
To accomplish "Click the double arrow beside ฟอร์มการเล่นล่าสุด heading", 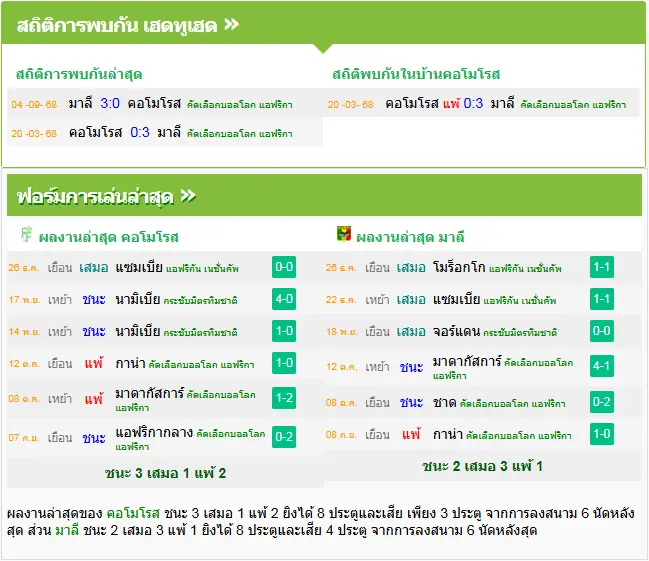I will (x=188, y=195).
